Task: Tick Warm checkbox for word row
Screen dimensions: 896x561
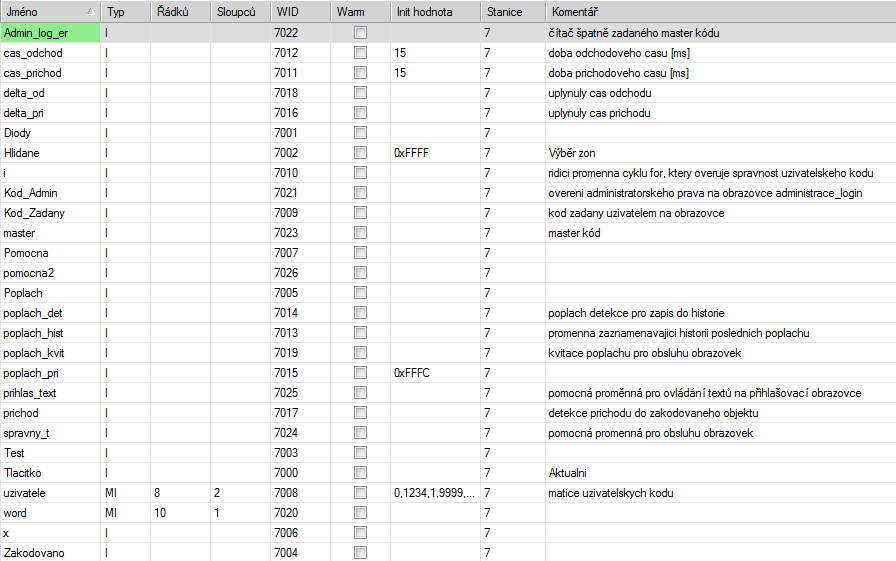Action: coord(360,513)
